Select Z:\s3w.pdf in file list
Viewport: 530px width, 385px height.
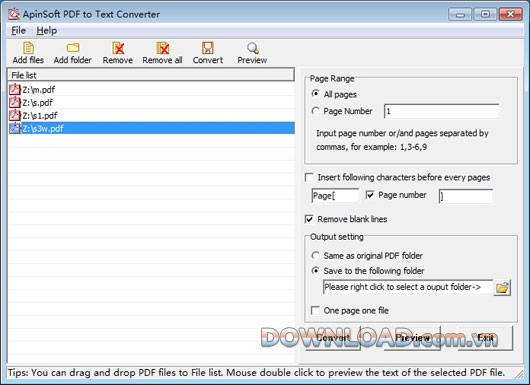[151, 128]
